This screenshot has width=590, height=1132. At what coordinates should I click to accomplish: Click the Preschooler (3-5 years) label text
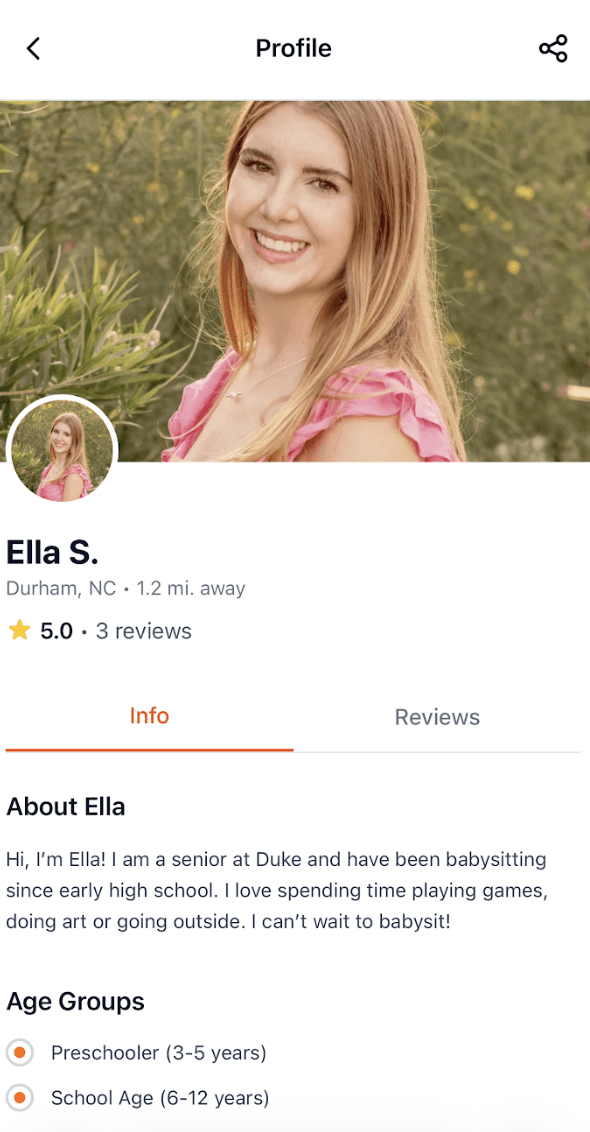(159, 1053)
